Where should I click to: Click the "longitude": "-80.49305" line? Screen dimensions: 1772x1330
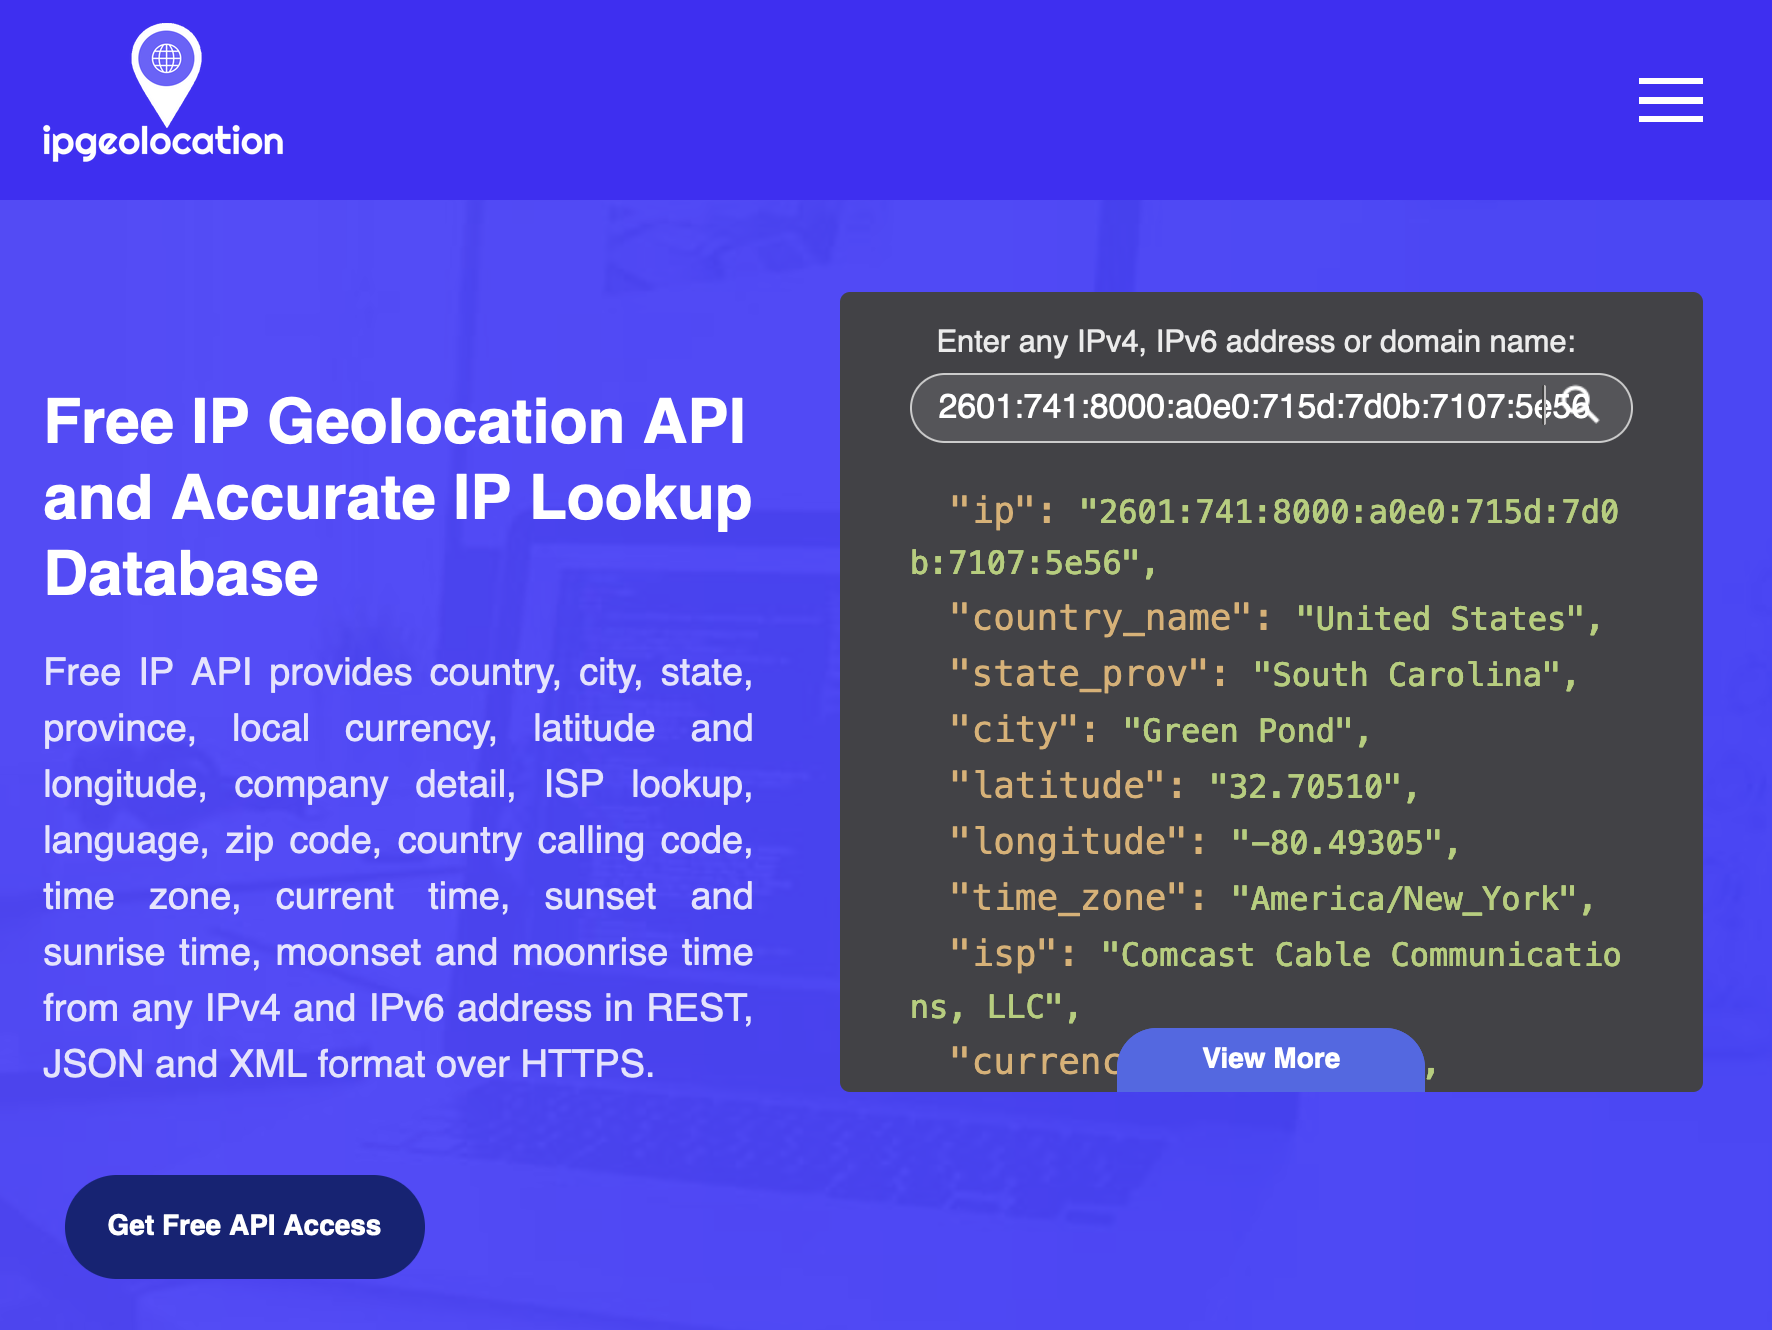(x=1204, y=843)
